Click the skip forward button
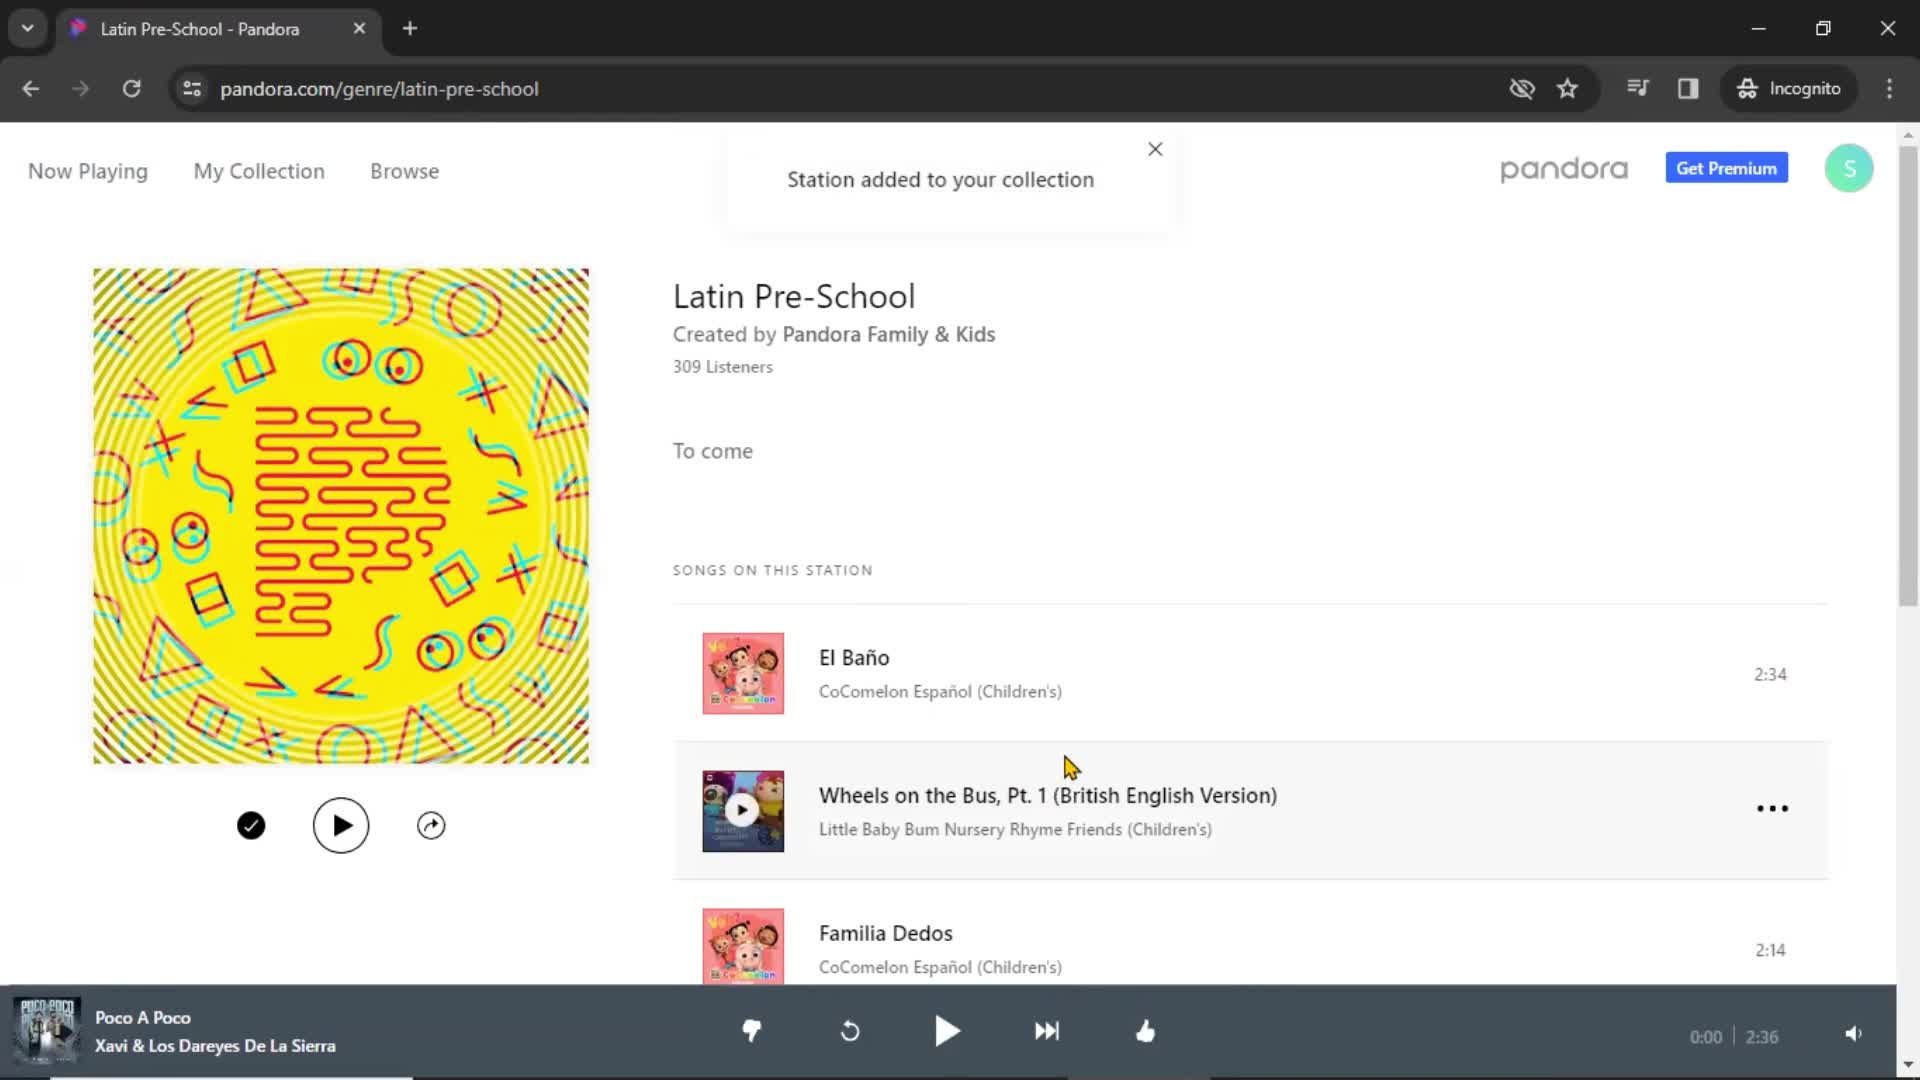The height and width of the screenshot is (1080, 1920). pos(1046,1031)
